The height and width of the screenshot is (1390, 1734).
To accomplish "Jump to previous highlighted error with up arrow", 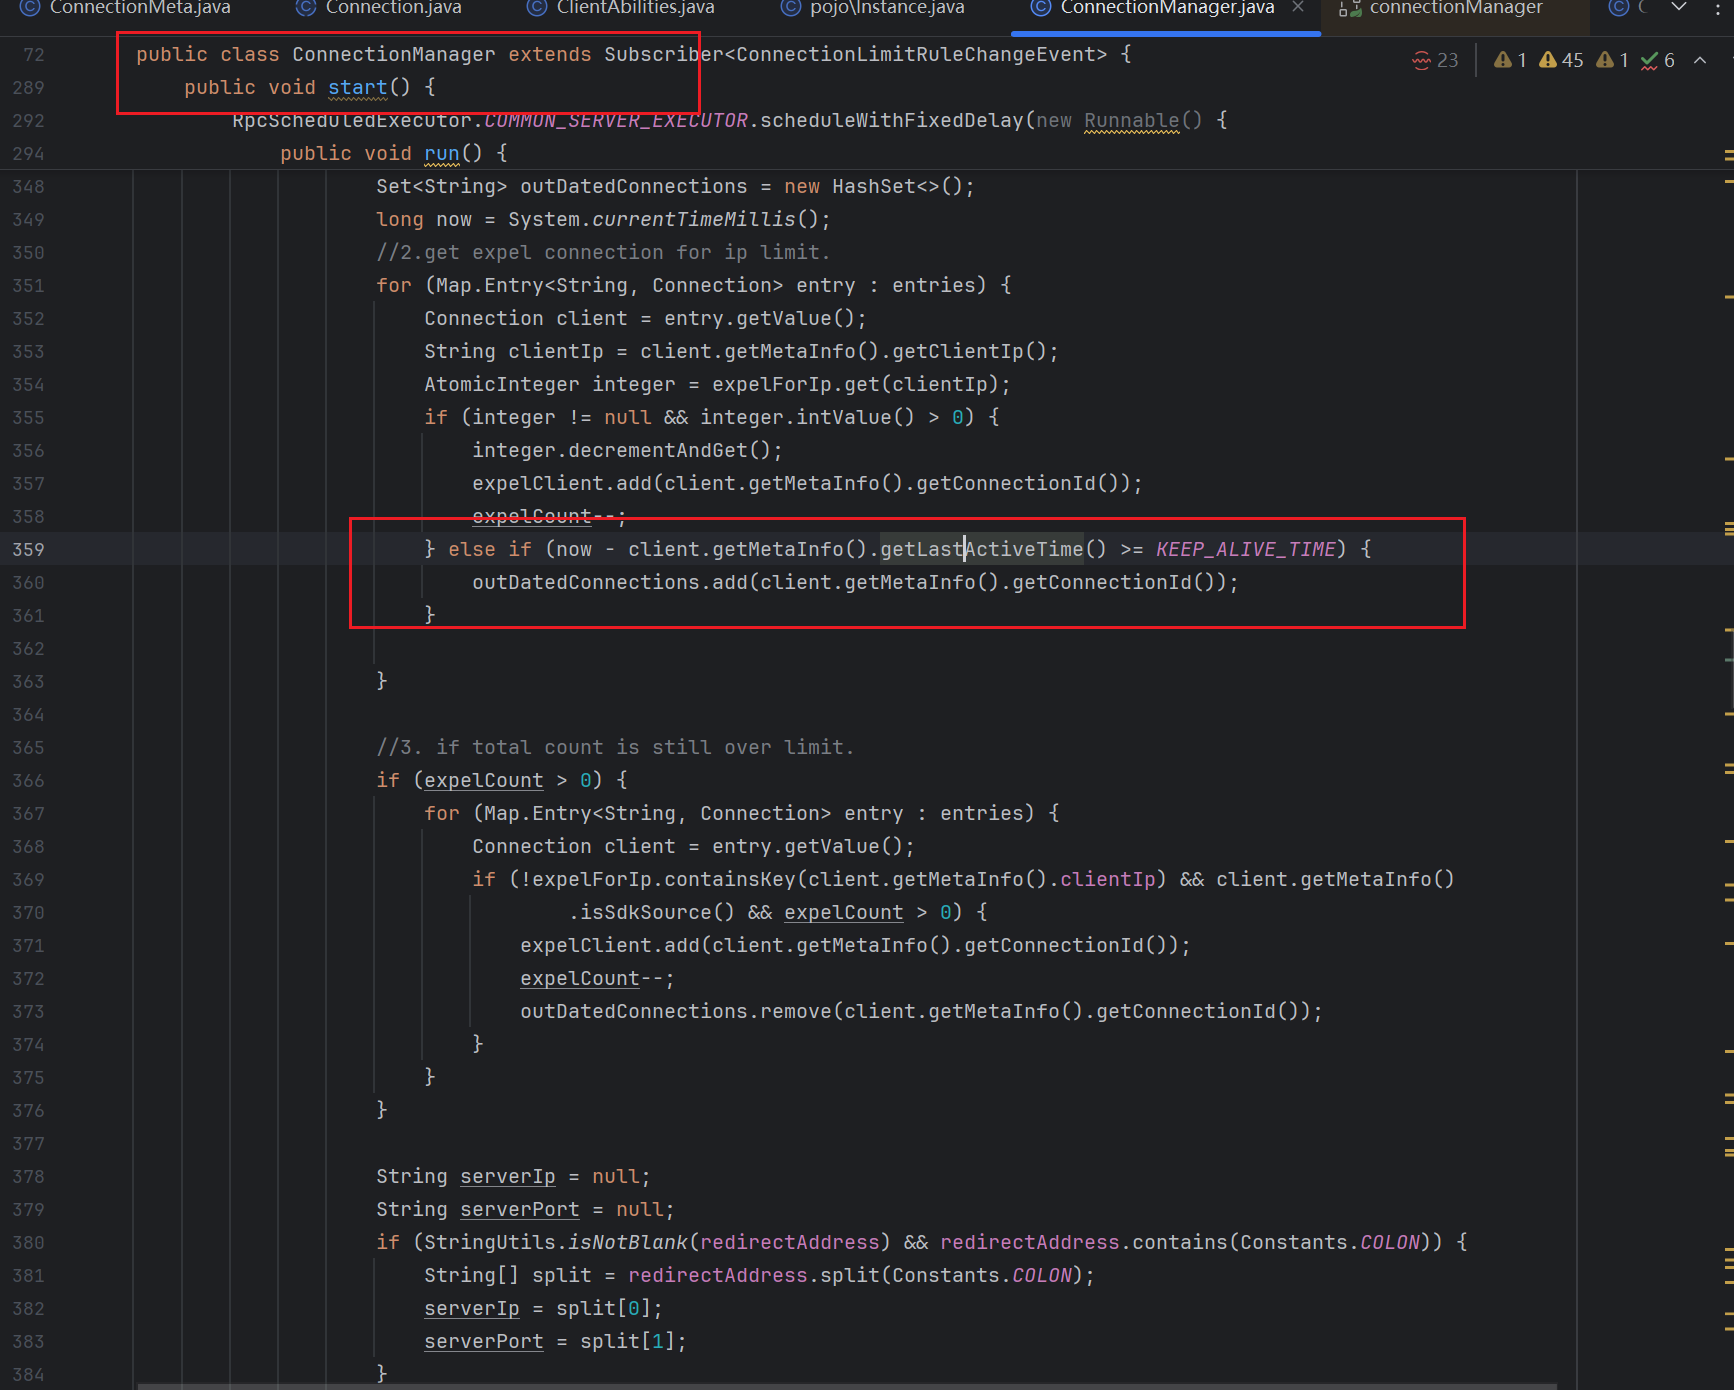I will [x=1700, y=61].
